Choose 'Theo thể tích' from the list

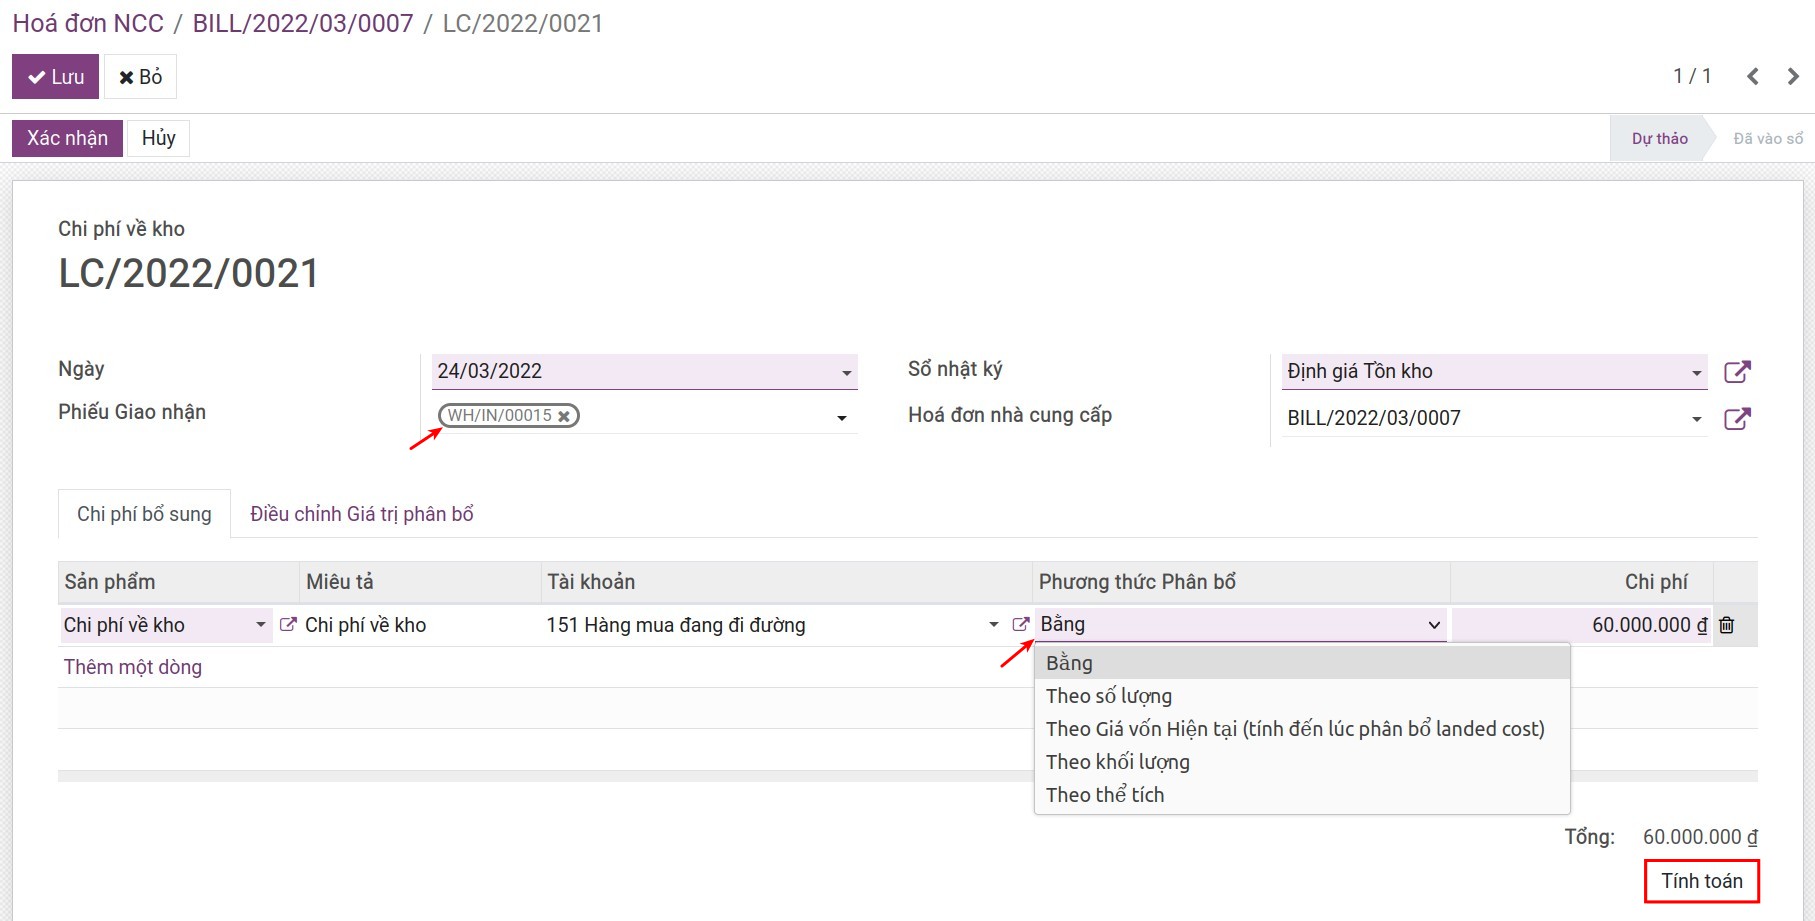pos(1104,795)
